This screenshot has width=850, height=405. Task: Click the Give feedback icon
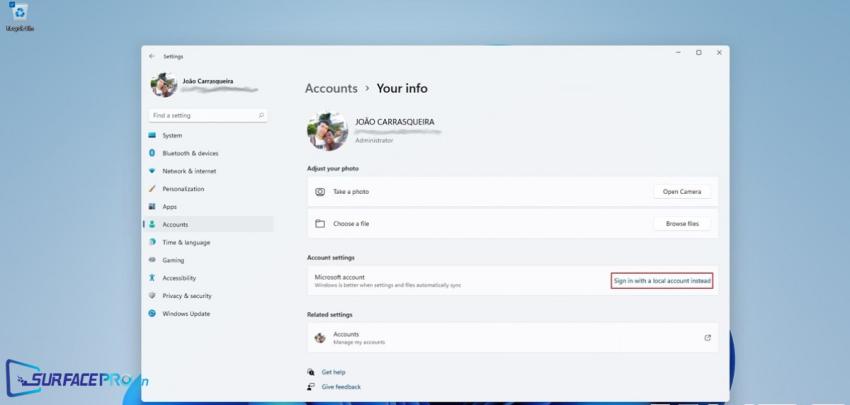[x=311, y=387]
